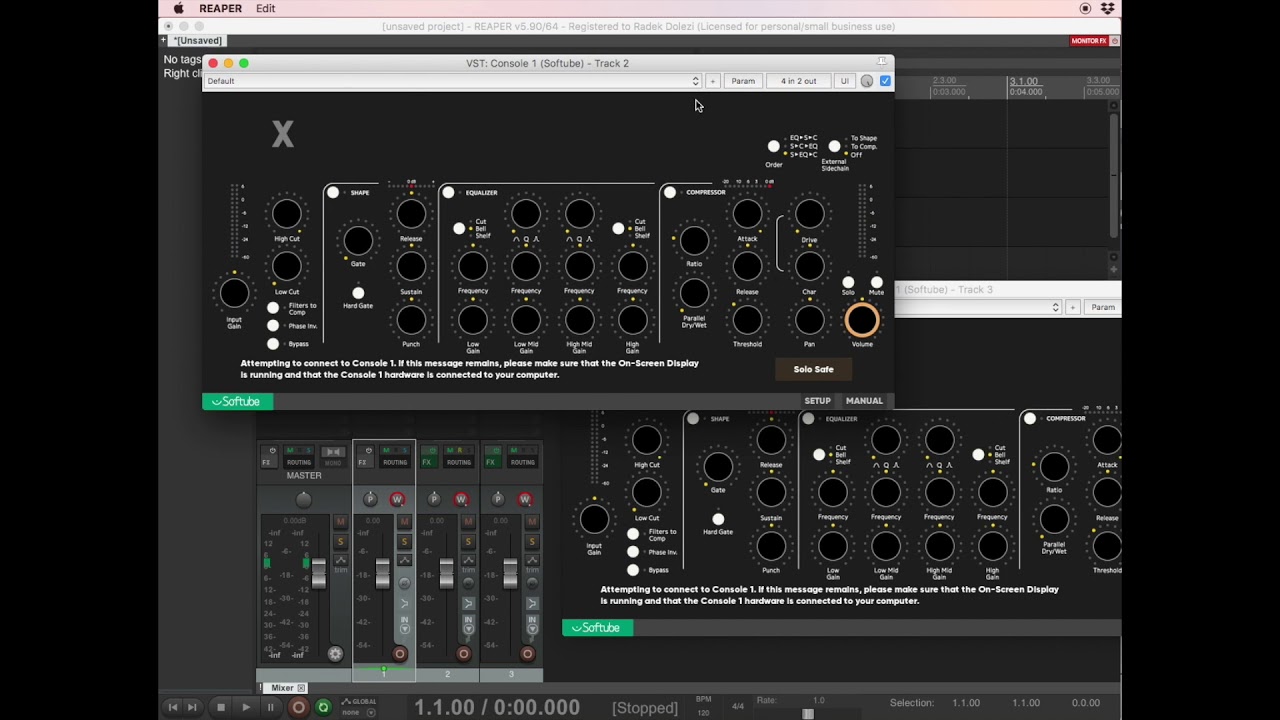Click the Order selector button
This screenshot has height=720, width=1280.
pos(773,146)
